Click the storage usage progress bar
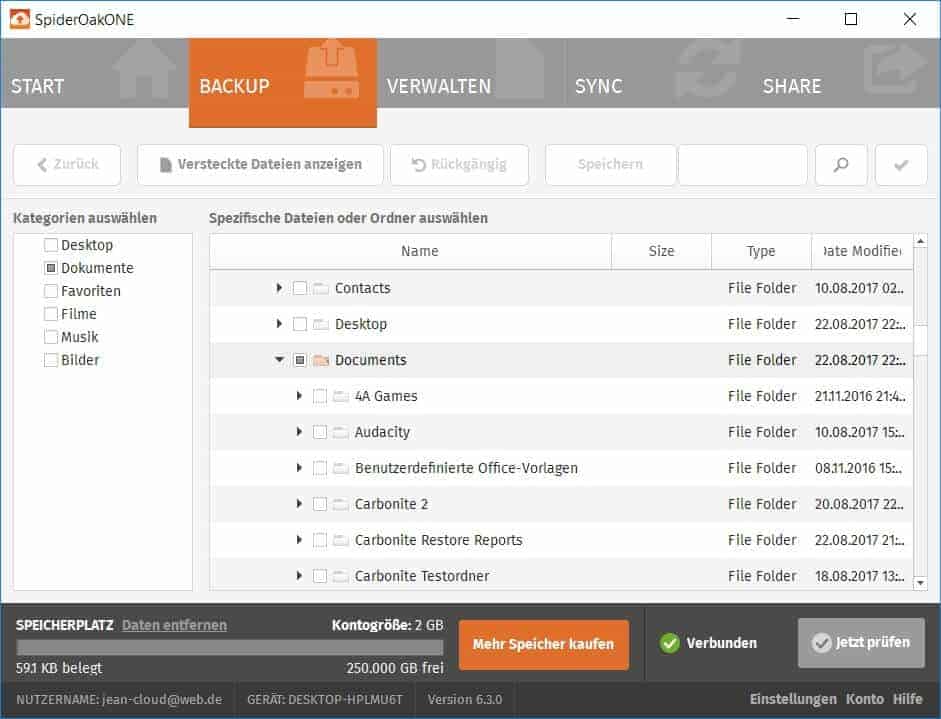941x719 pixels. 230,647
